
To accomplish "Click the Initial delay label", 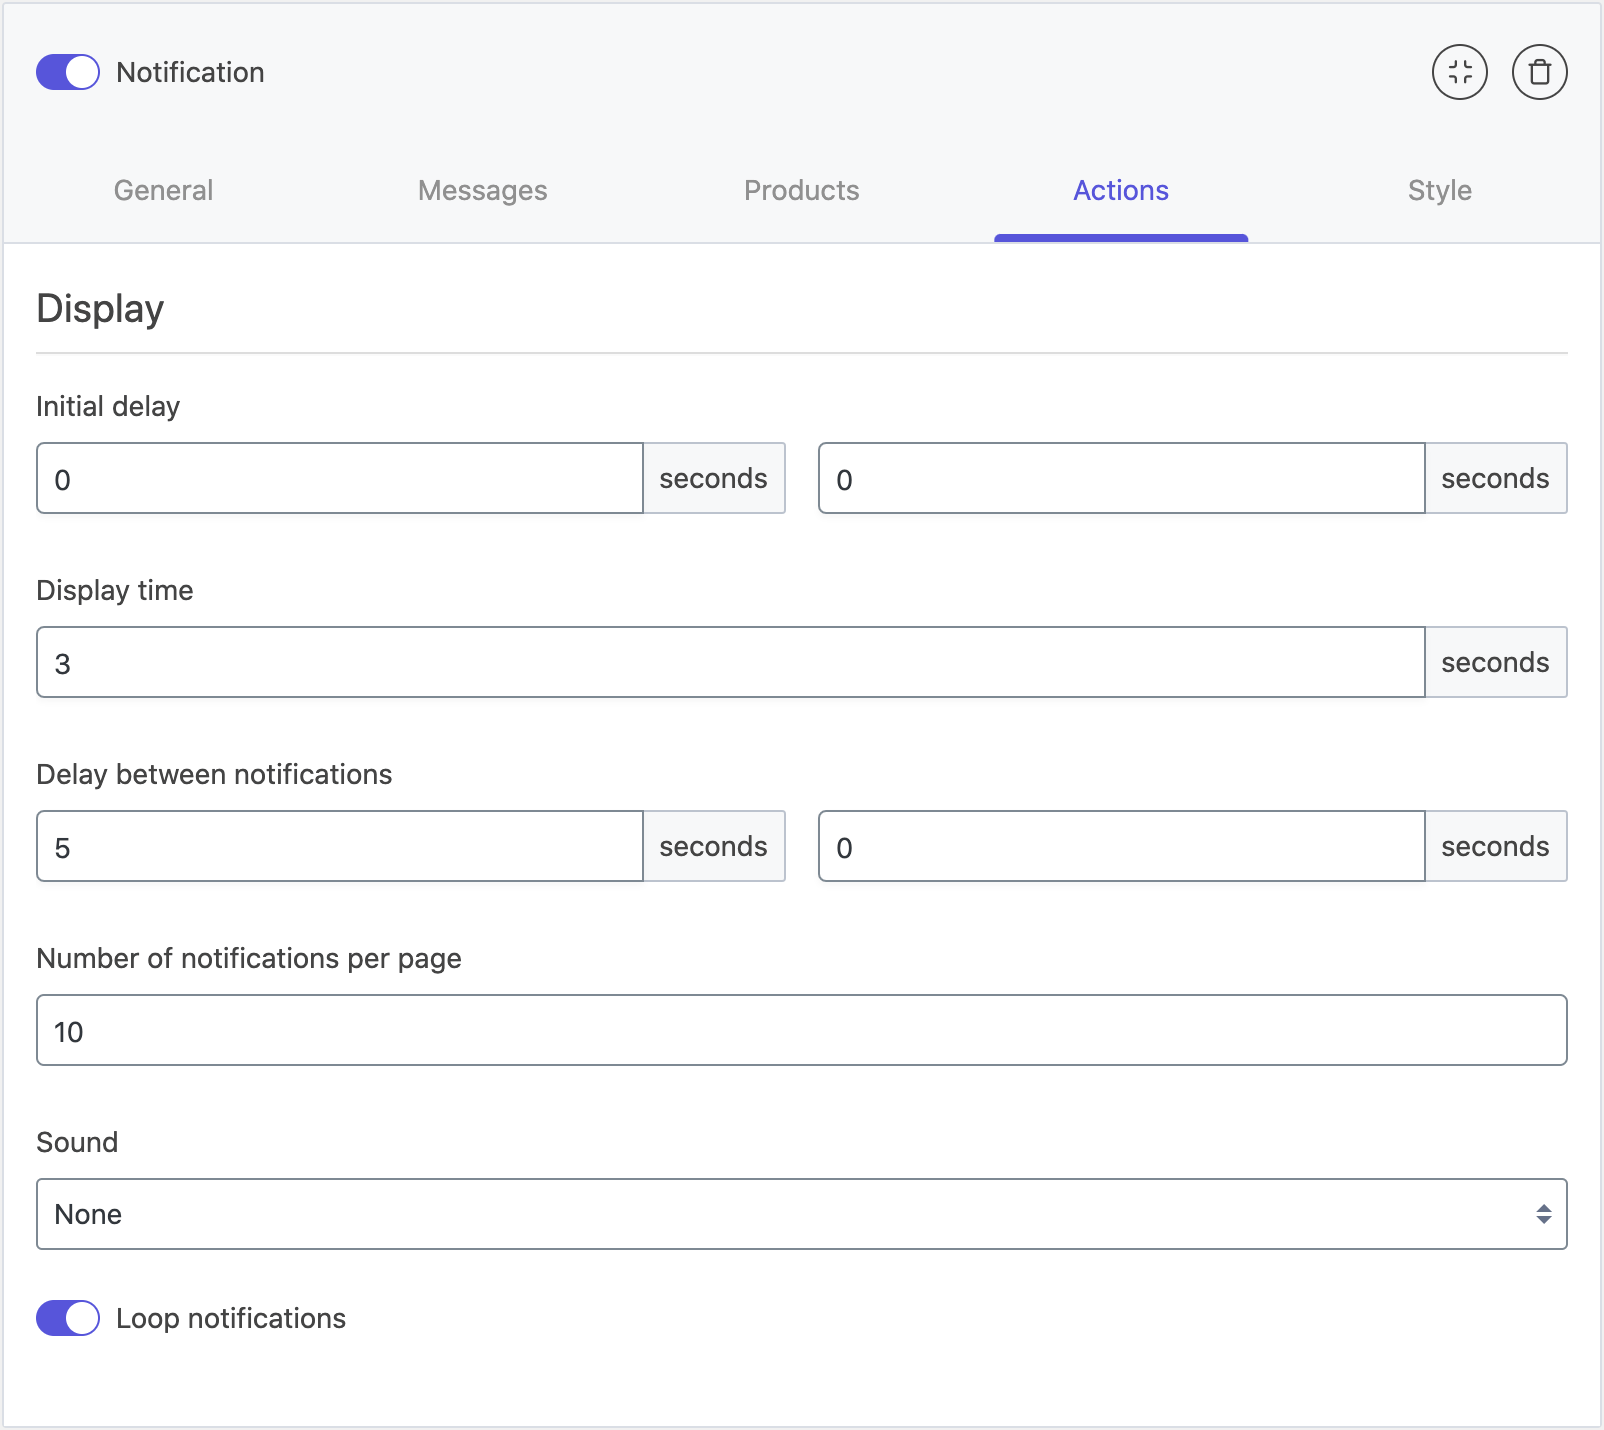I will tap(108, 407).
